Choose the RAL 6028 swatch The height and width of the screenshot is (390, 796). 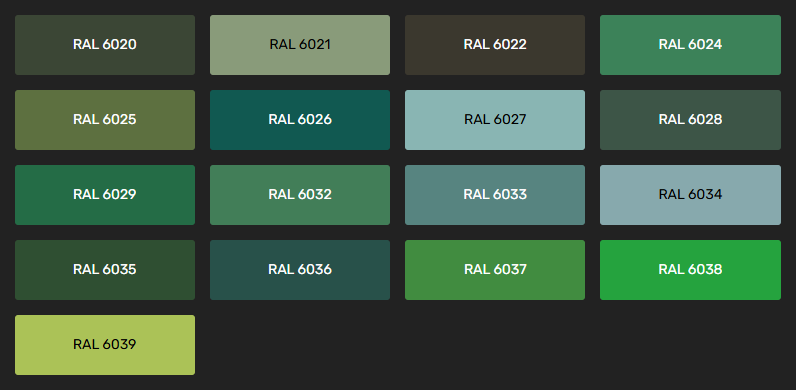click(690, 120)
